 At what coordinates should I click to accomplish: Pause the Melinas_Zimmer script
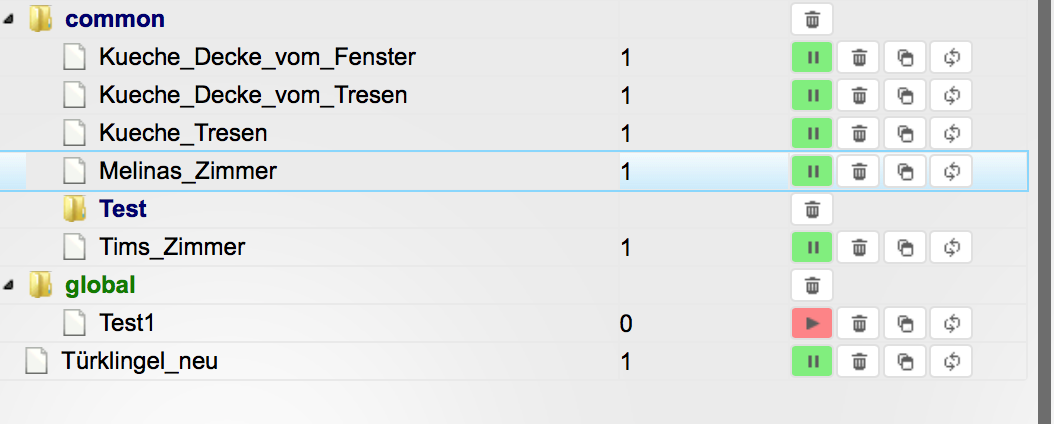812,171
